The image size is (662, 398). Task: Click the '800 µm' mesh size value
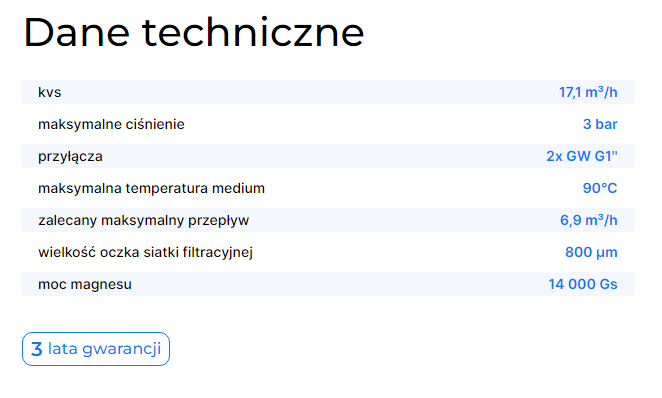click(x=591, y=252)
